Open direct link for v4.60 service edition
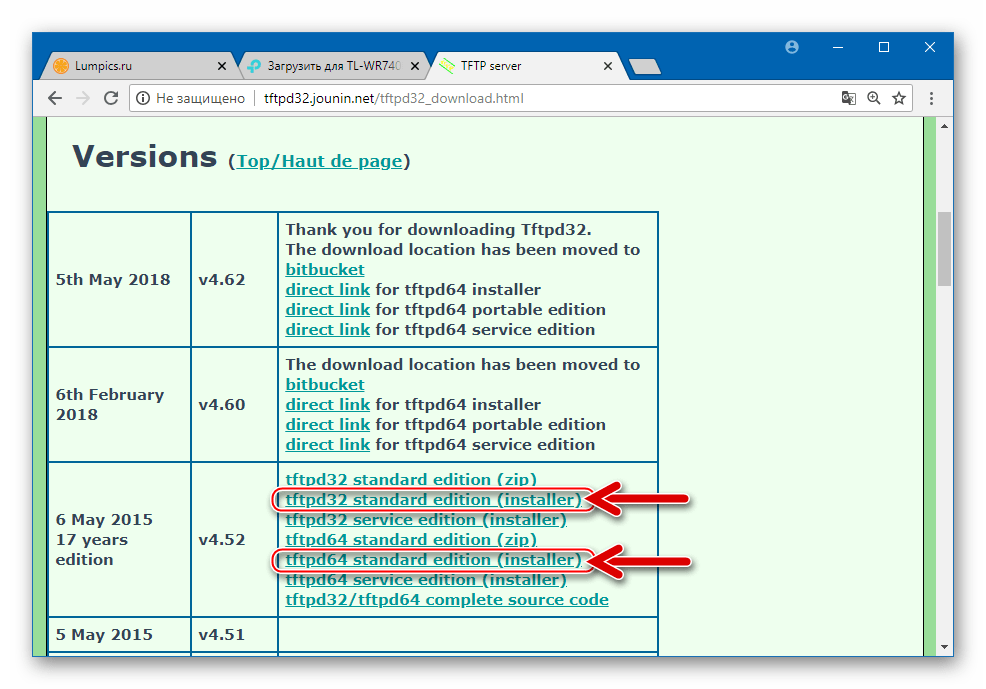Screen dimensions: 986x689 point(328,445)
